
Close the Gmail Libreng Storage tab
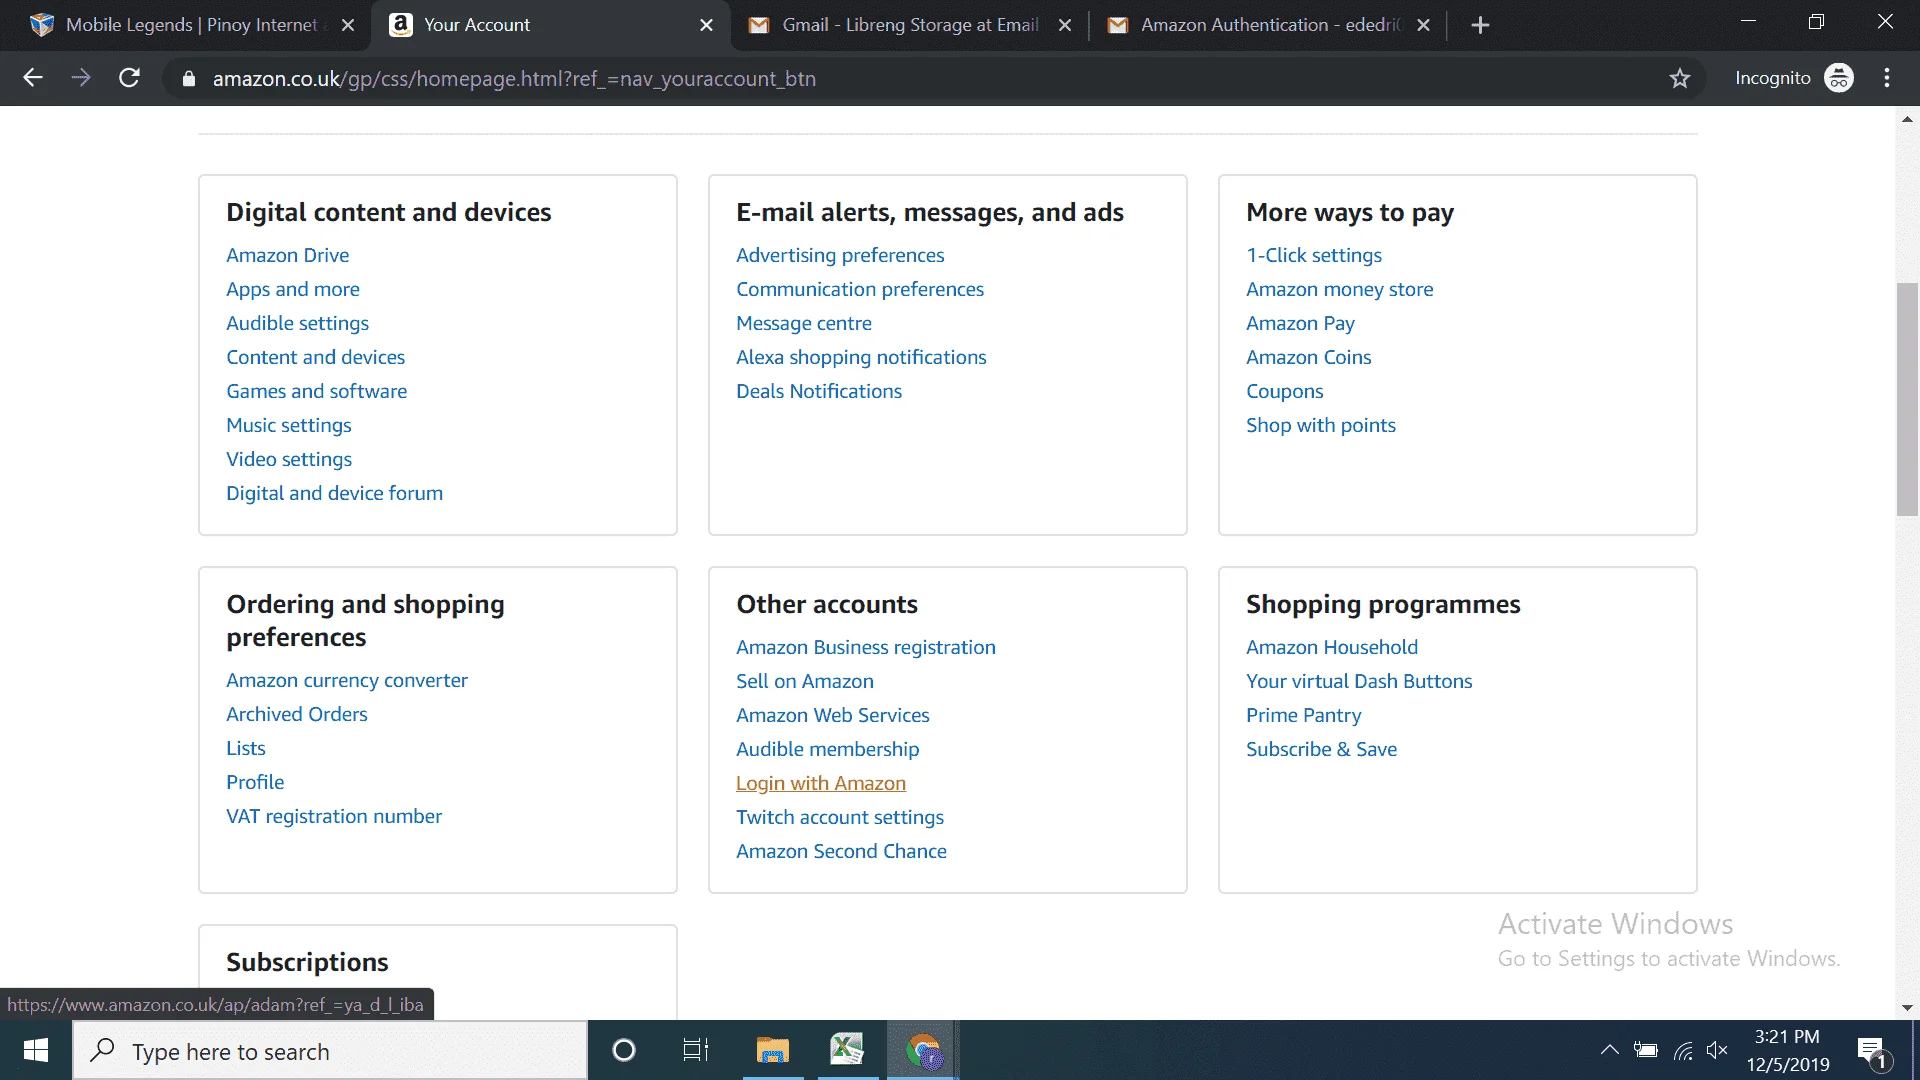1065,25
